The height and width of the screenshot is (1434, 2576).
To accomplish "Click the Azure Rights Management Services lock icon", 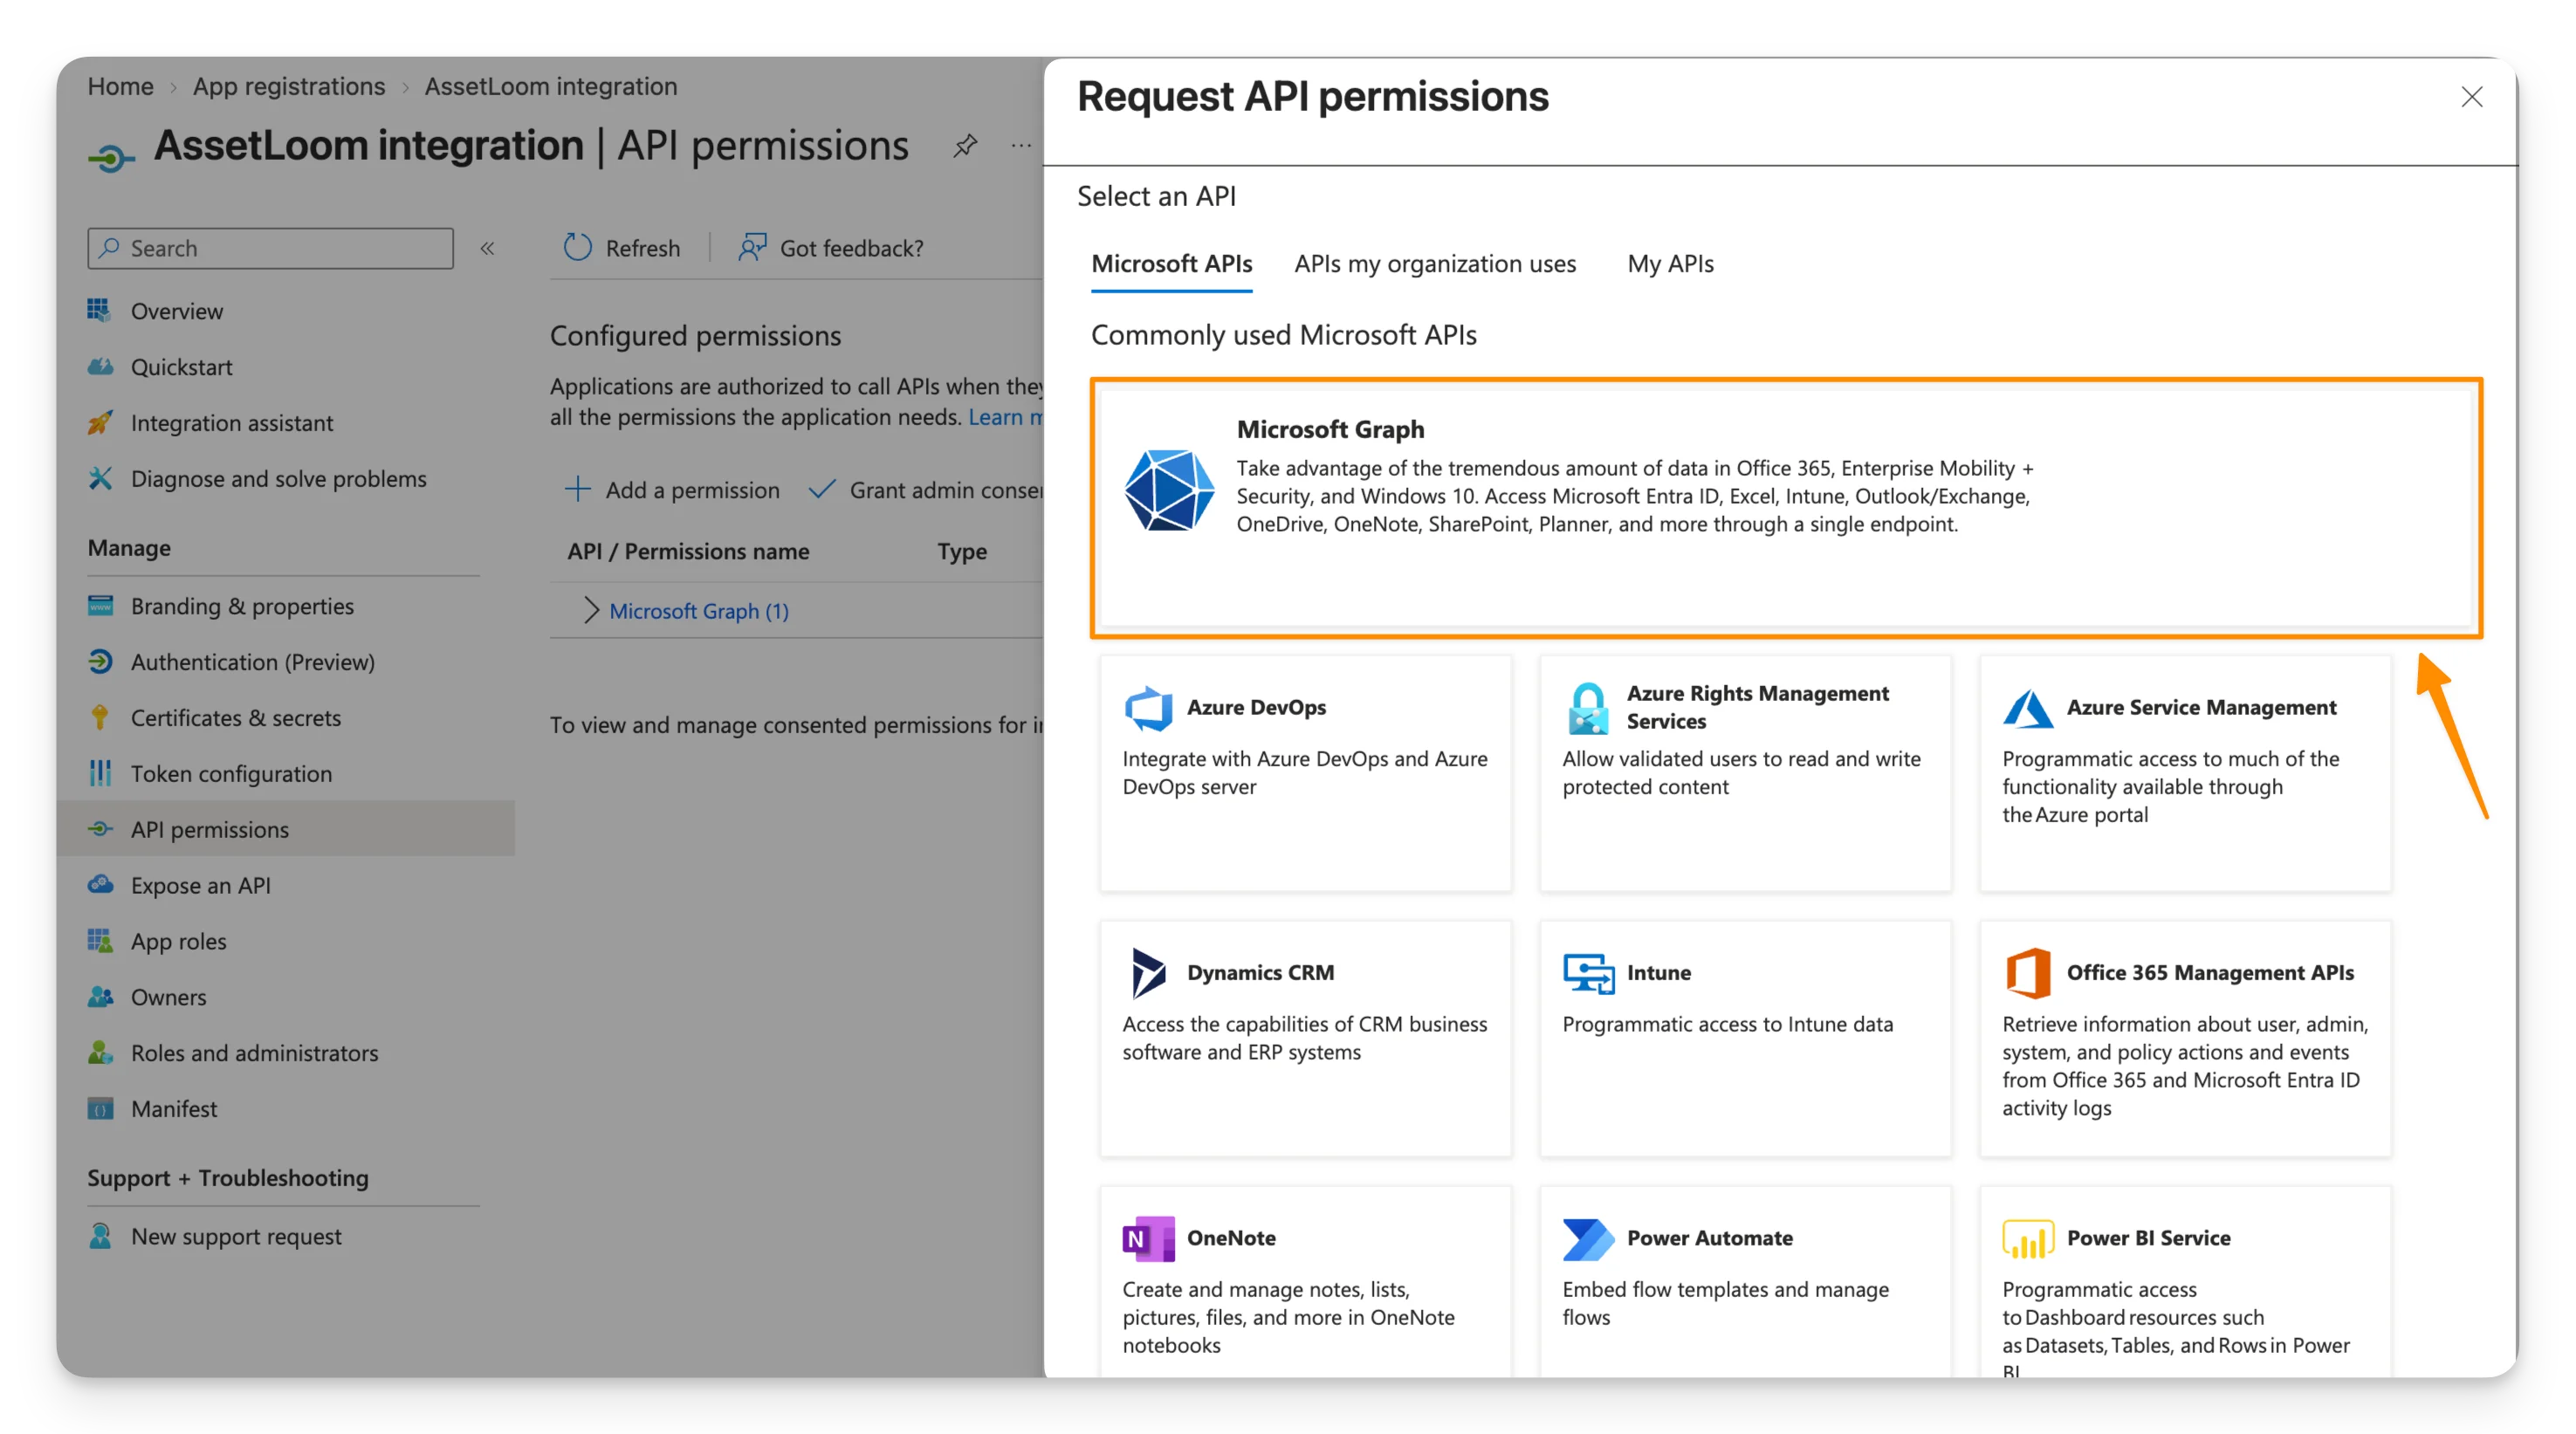I will click(x=1588, y=708).
